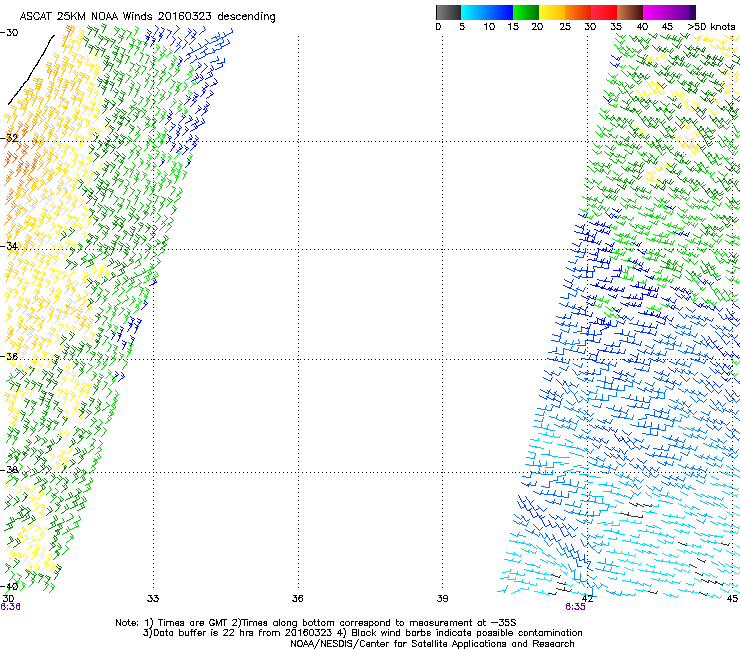The height and width of the screenshot is (650, 740).
Task: Click the legend label '25' under the colorbar
Action: click(x=565, y=27)
